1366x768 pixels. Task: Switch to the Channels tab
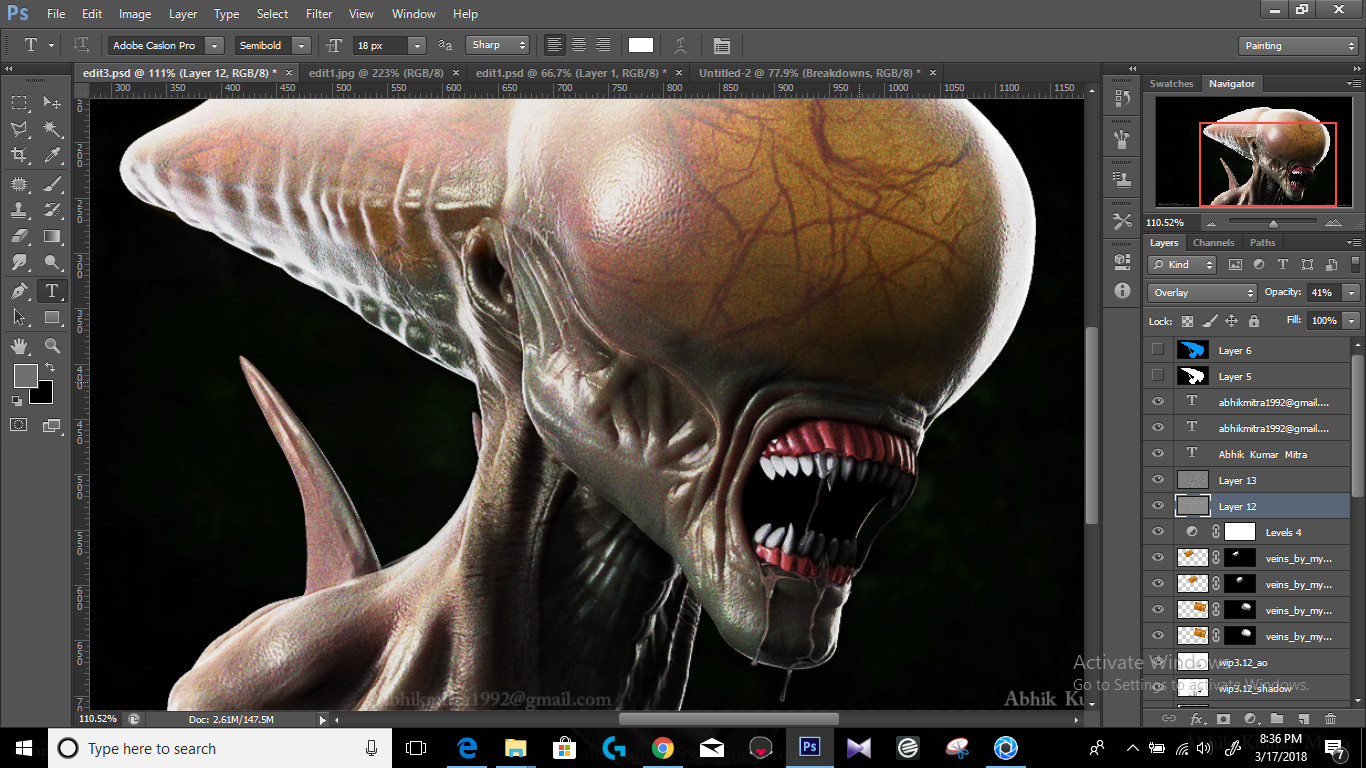[x=1213, y=242]
